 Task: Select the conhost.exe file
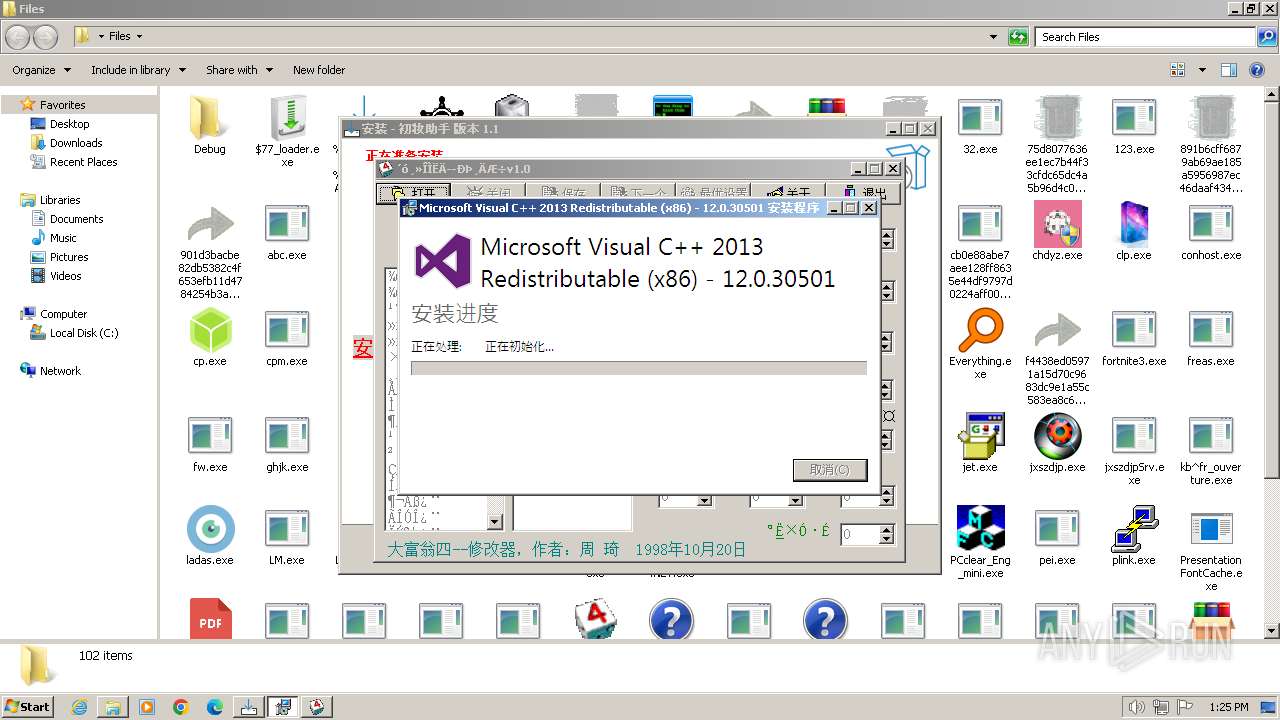pyautogui.click(x=1211, y=232)
